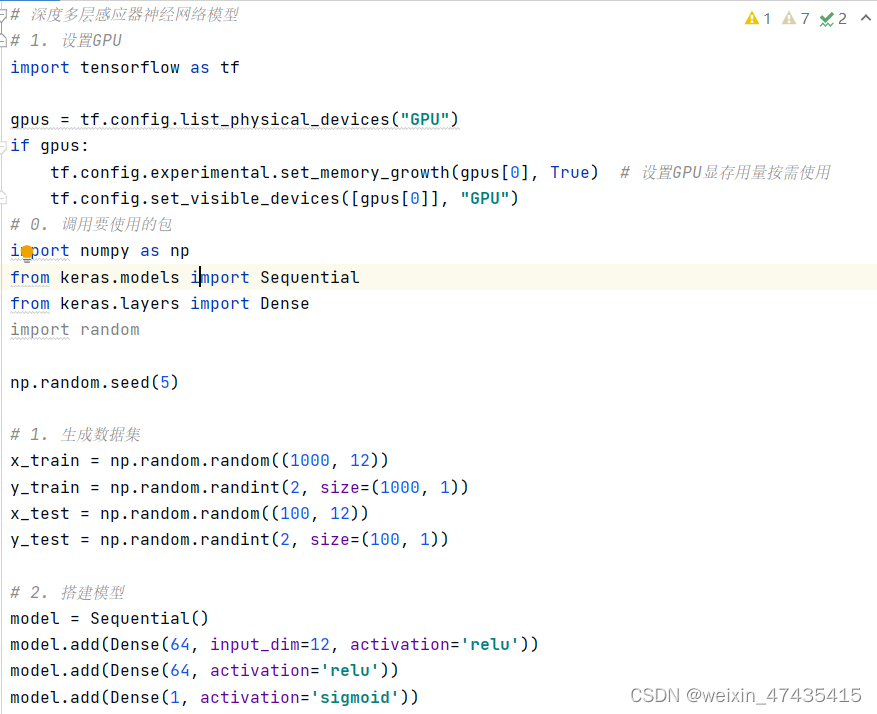Click on the 'sigmoid' activation string
Screen dimensions: 877x714
pyautogui.click(x=355, y=698)
